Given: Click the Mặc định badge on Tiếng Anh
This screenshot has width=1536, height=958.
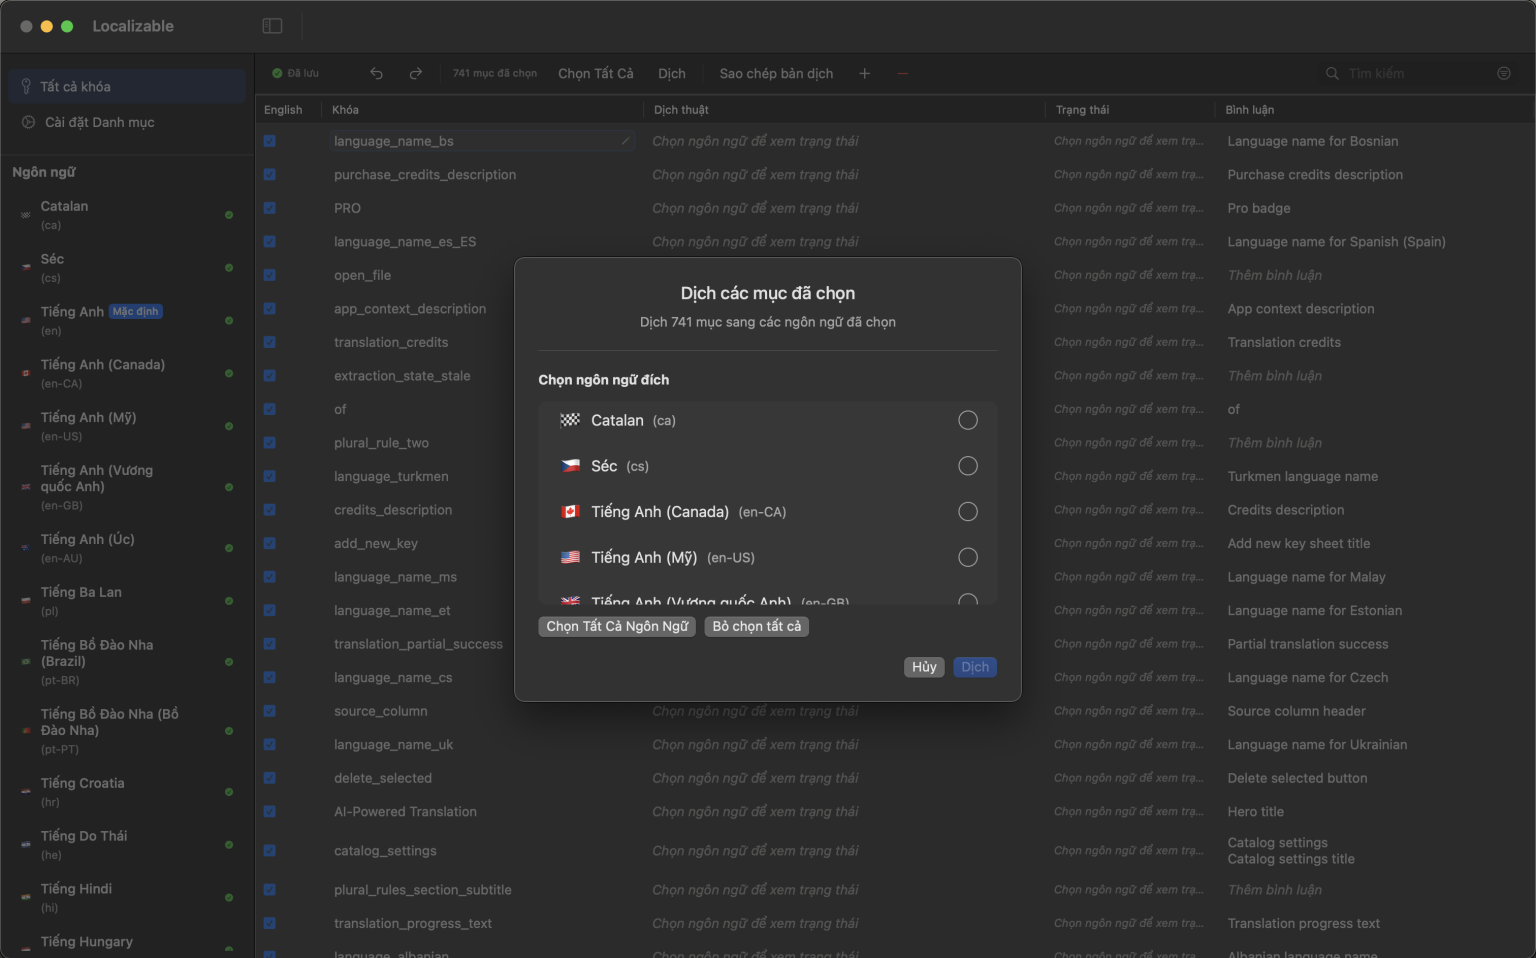Looking at the screenshot, I should pos(135,312).
